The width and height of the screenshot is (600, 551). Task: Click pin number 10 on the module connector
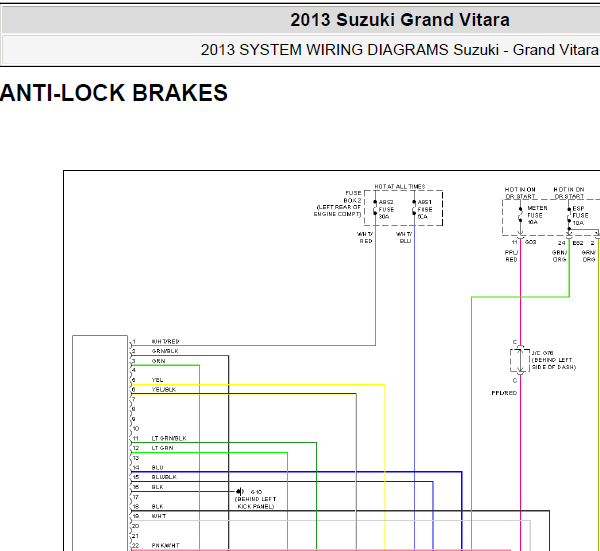[x=136, y=429]
